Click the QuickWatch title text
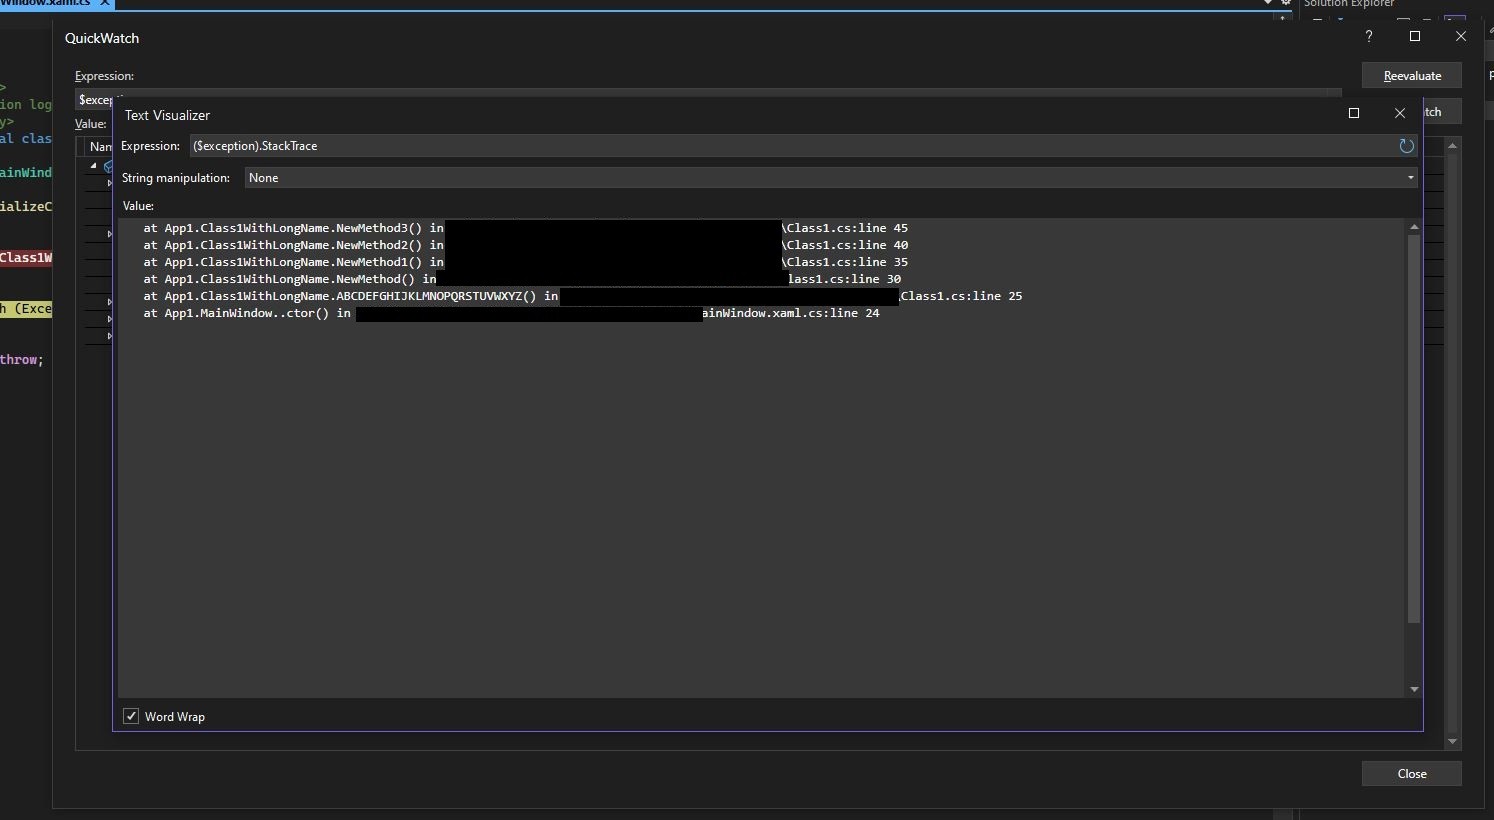Screen dimensions: 1494x820 point(102,38)
